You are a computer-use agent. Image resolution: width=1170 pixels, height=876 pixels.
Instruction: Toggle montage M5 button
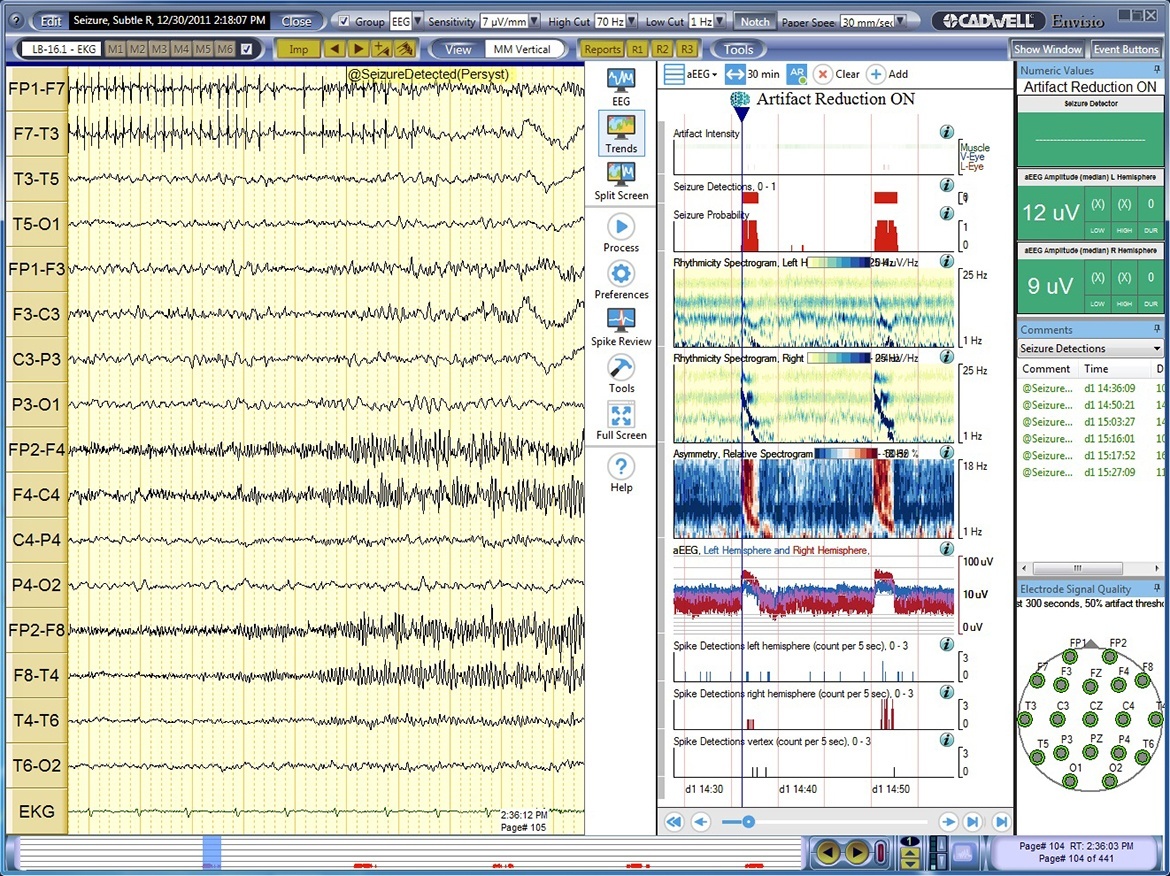[203, 49]
